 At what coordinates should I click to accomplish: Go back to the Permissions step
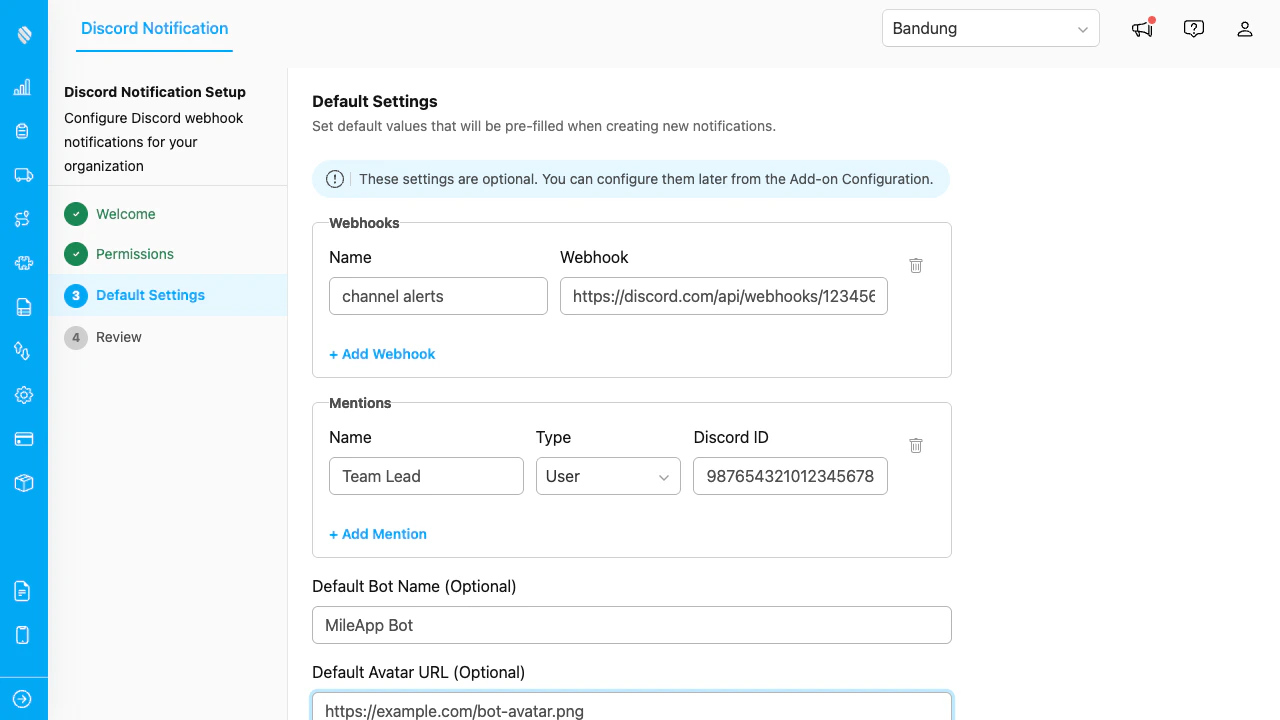coord(135,254)
